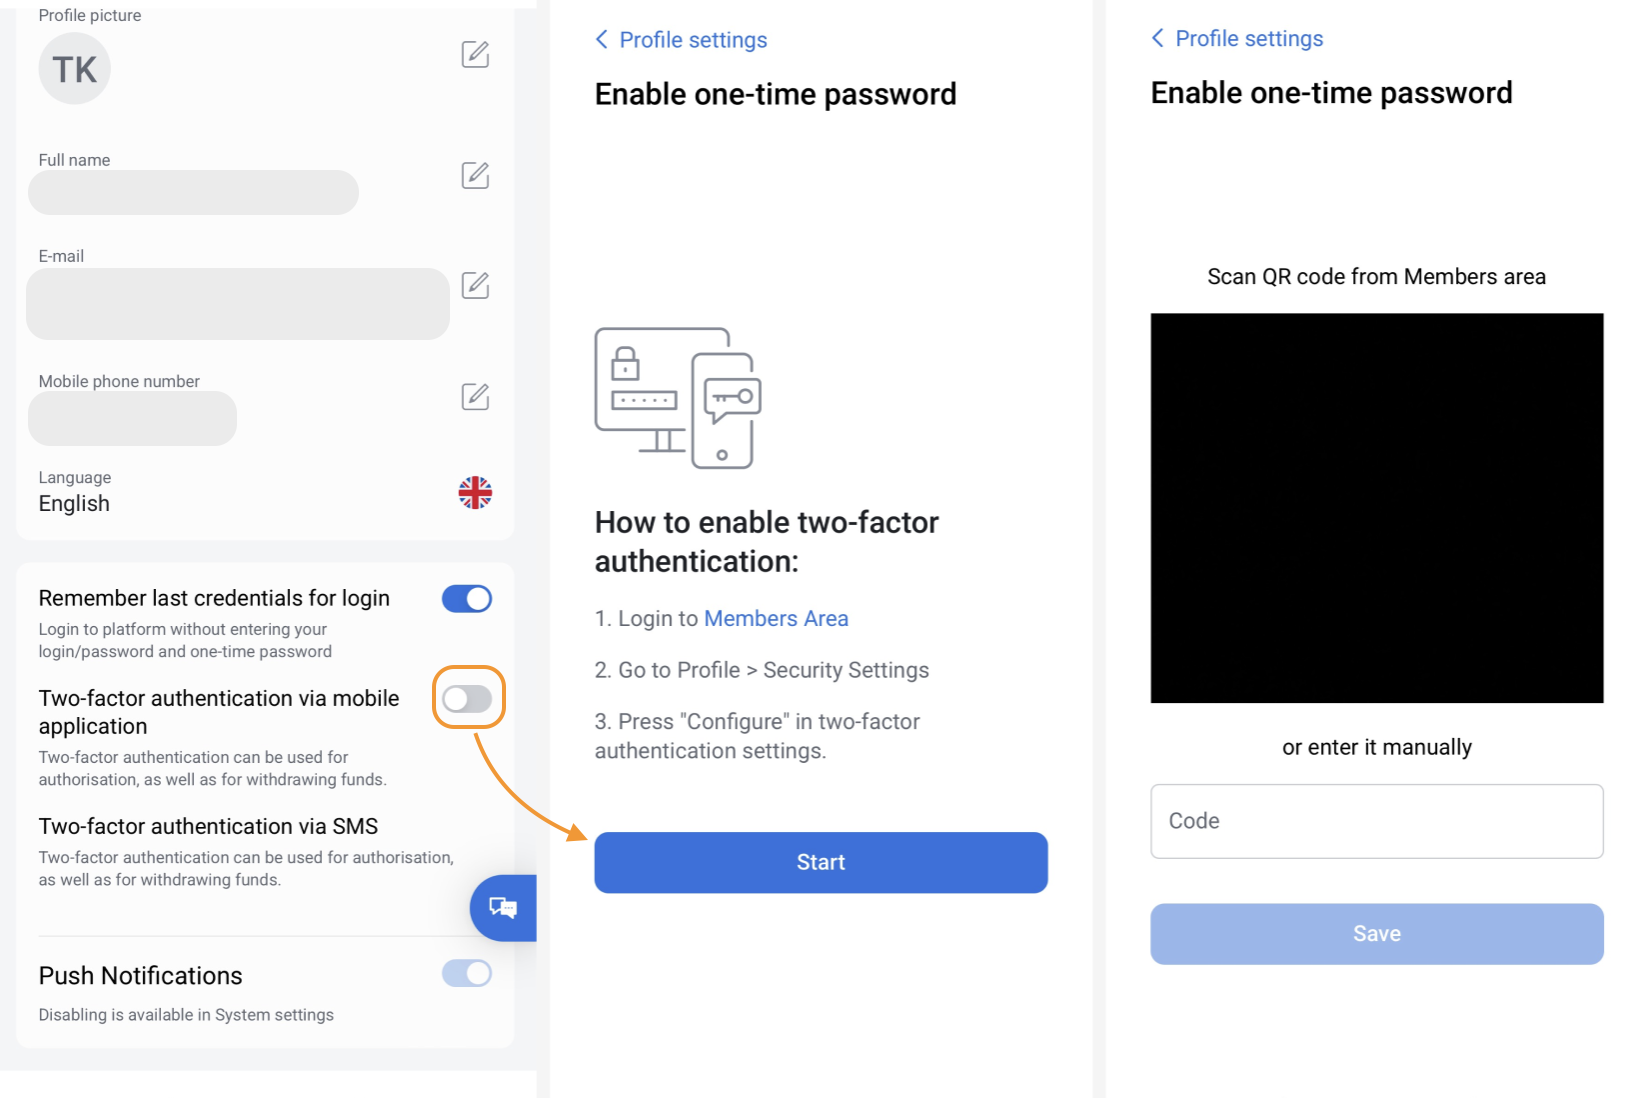
Task: Click the blue Start button
Action: pos(821,862)
